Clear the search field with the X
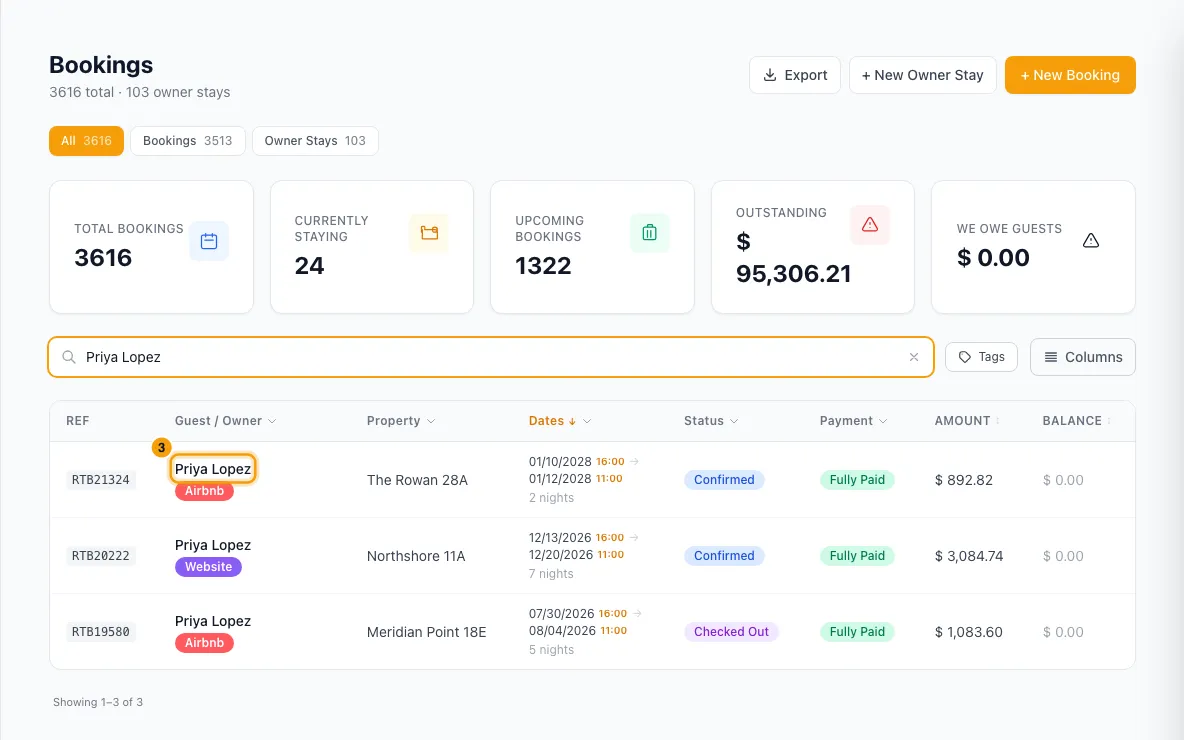 coord(914,357)
